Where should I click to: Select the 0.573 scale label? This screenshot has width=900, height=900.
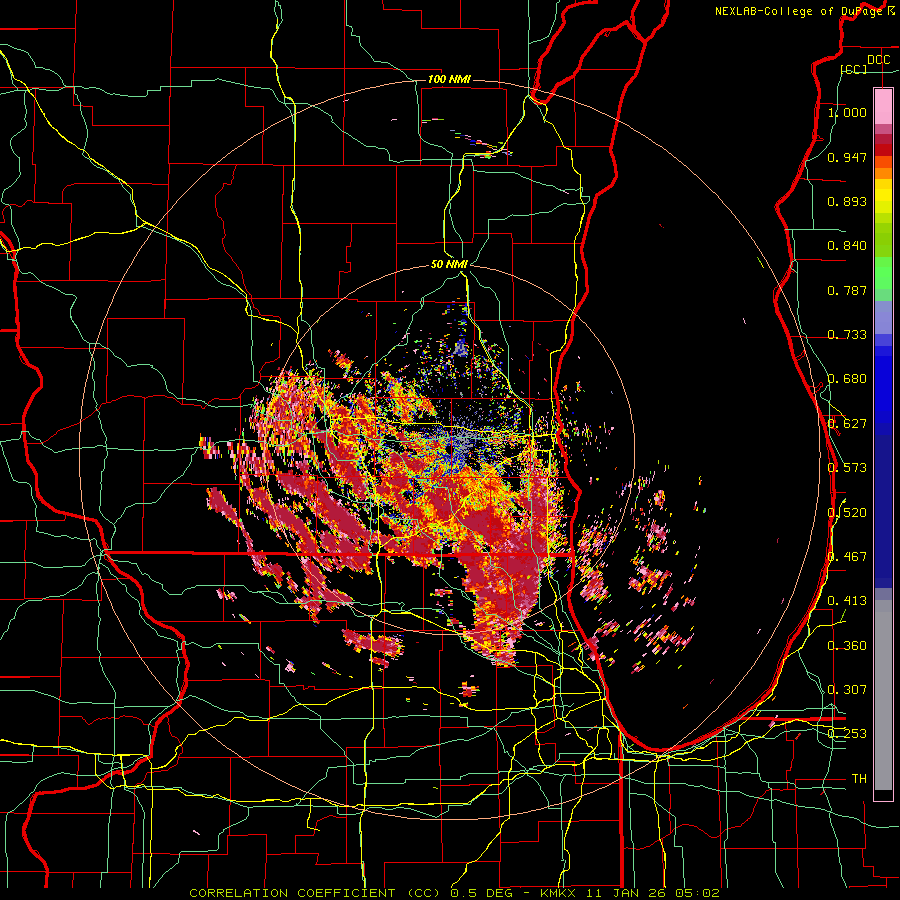click(x=847, y=468)
